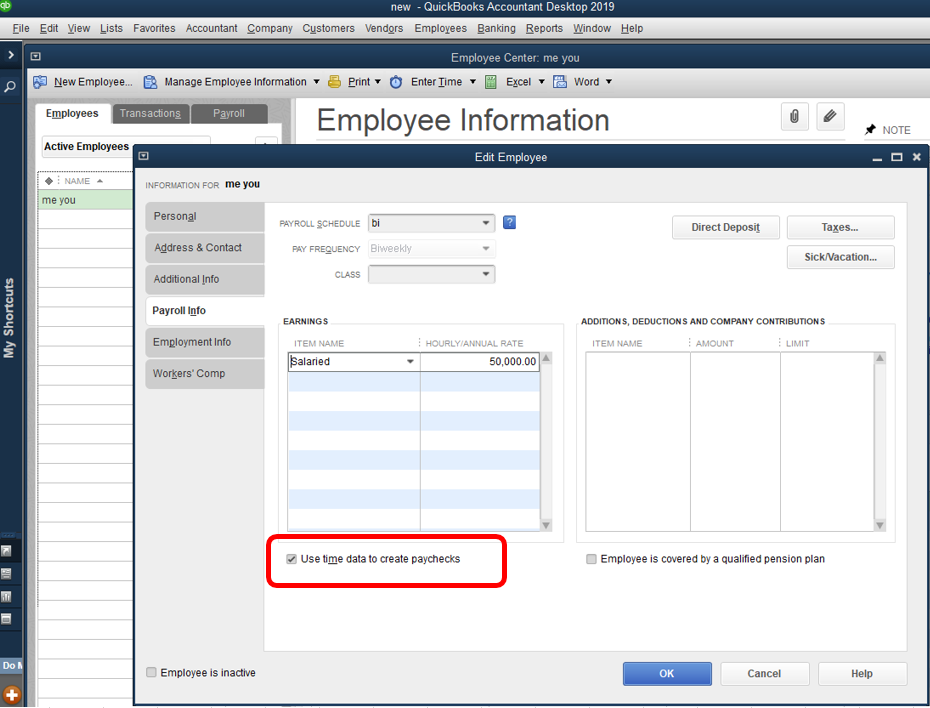930x708 pixels.
Task: Click the Word document icon
Action: (560, 82)
